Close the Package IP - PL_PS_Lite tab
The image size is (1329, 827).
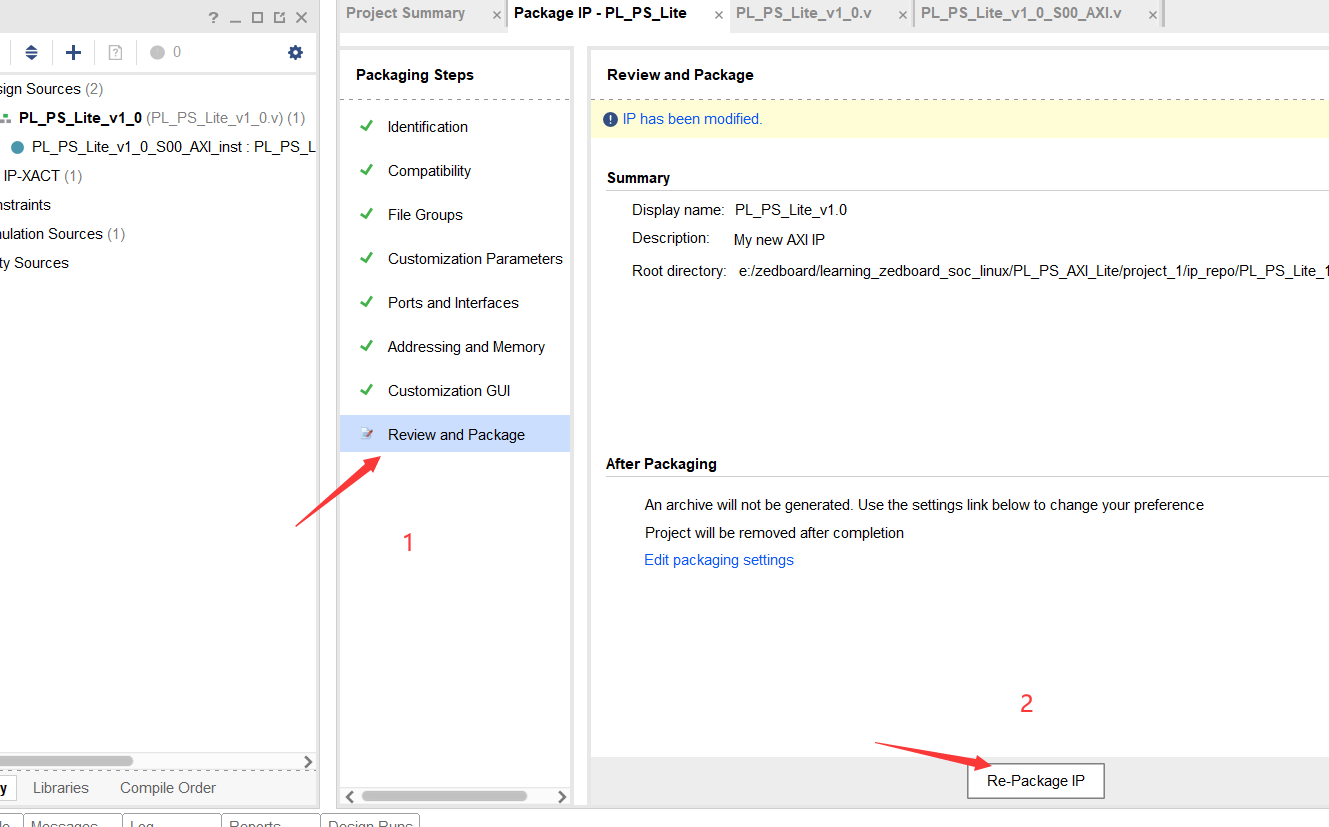[x=719, y=15]
